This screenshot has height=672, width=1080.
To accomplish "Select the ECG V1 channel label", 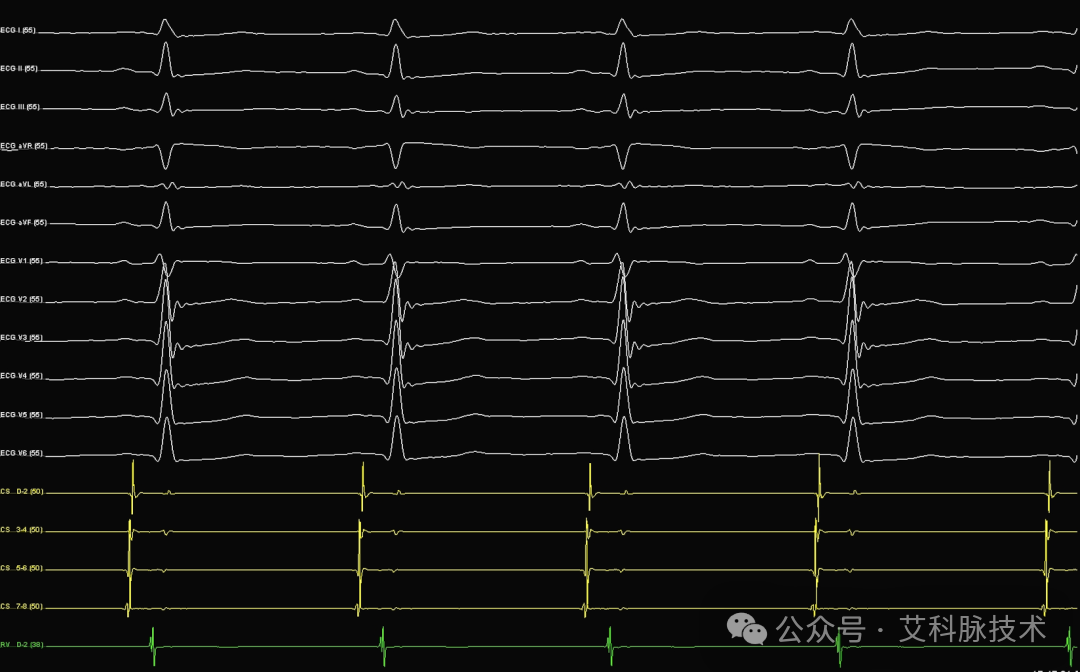I will [x=22, y=261].
